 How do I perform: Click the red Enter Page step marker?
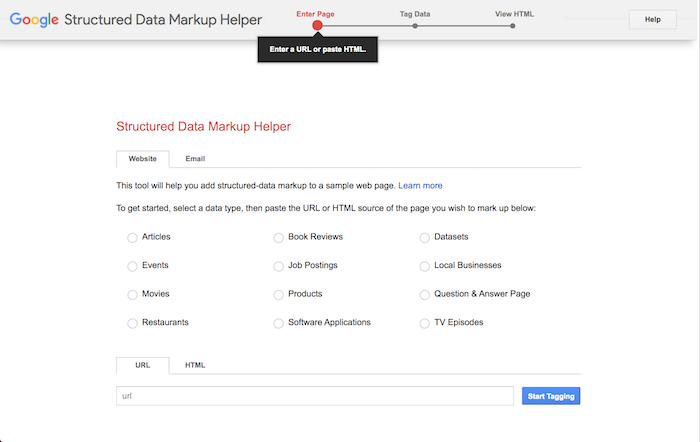click(x=317, y=25)
